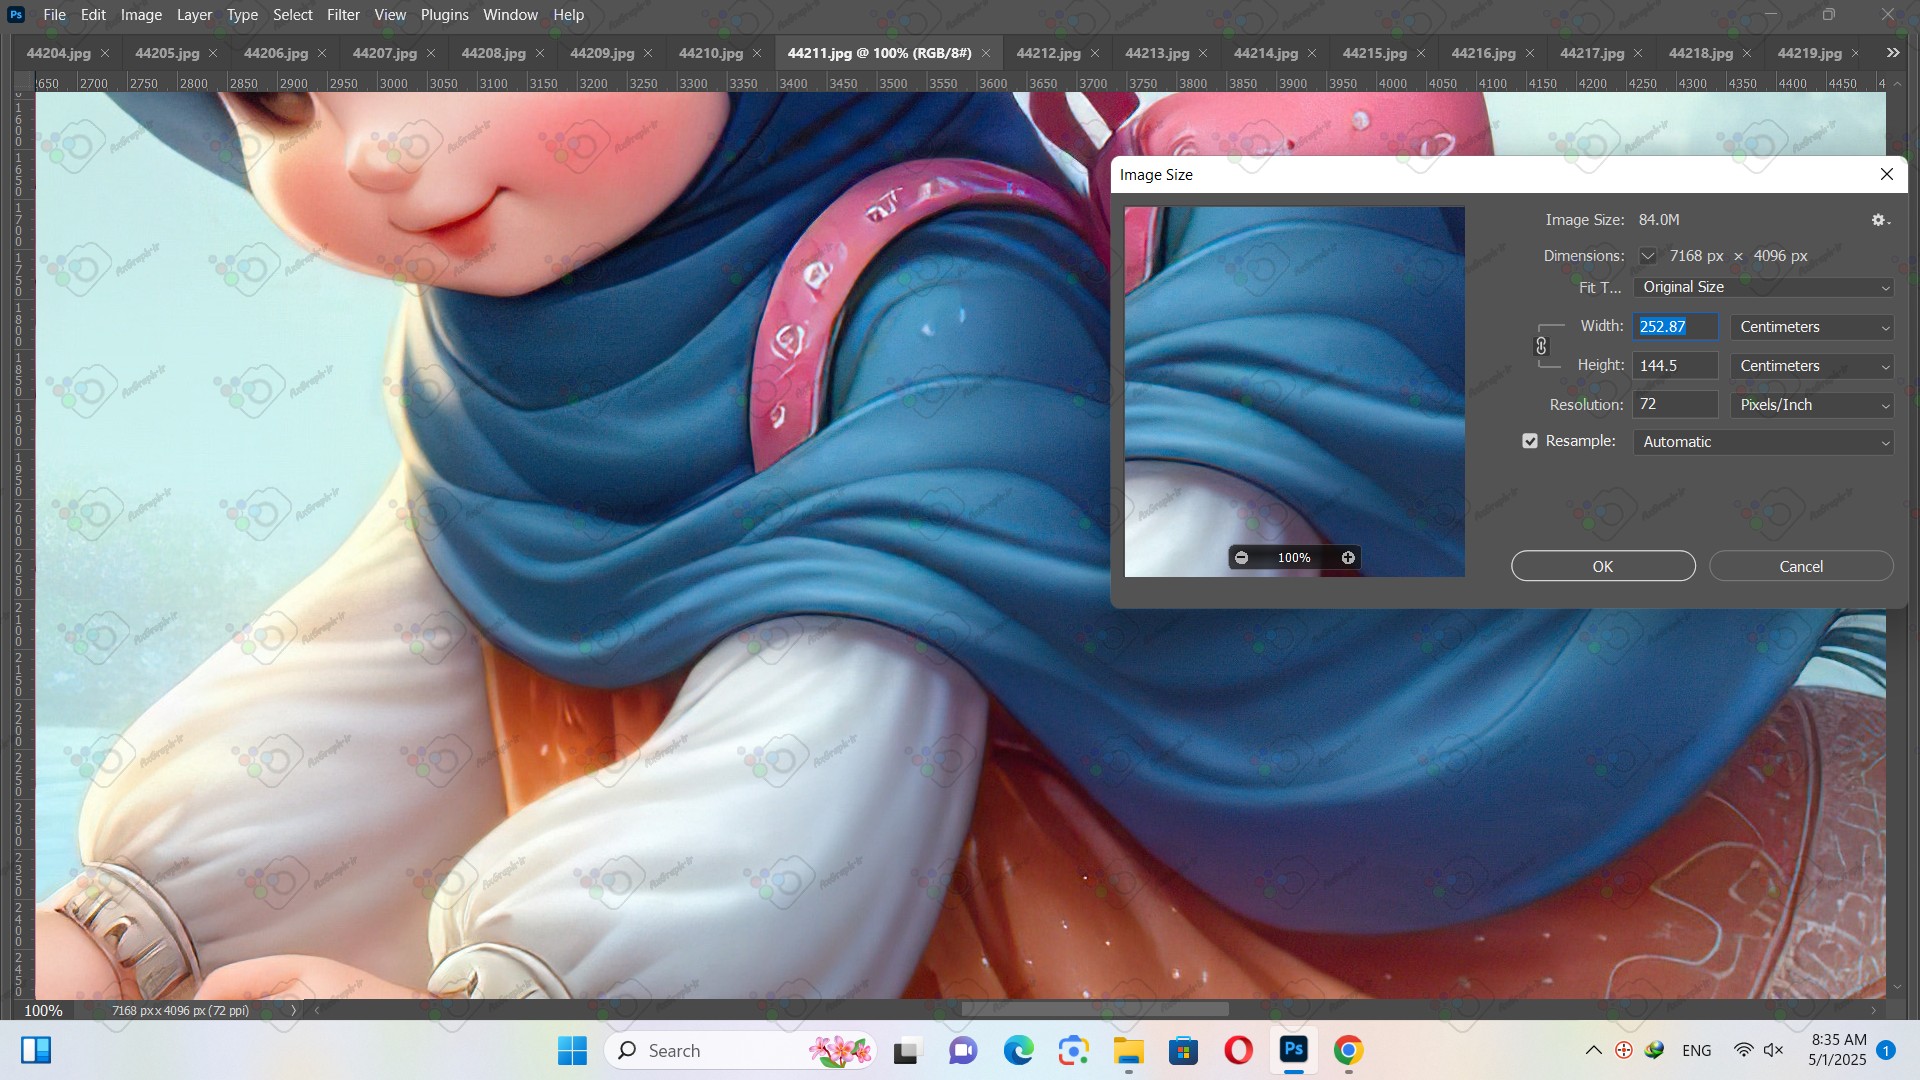The width and height of the screenshot is (1920, 1080).
Task: Open the Windows Start menu
Action: [x=572, y=1050]
